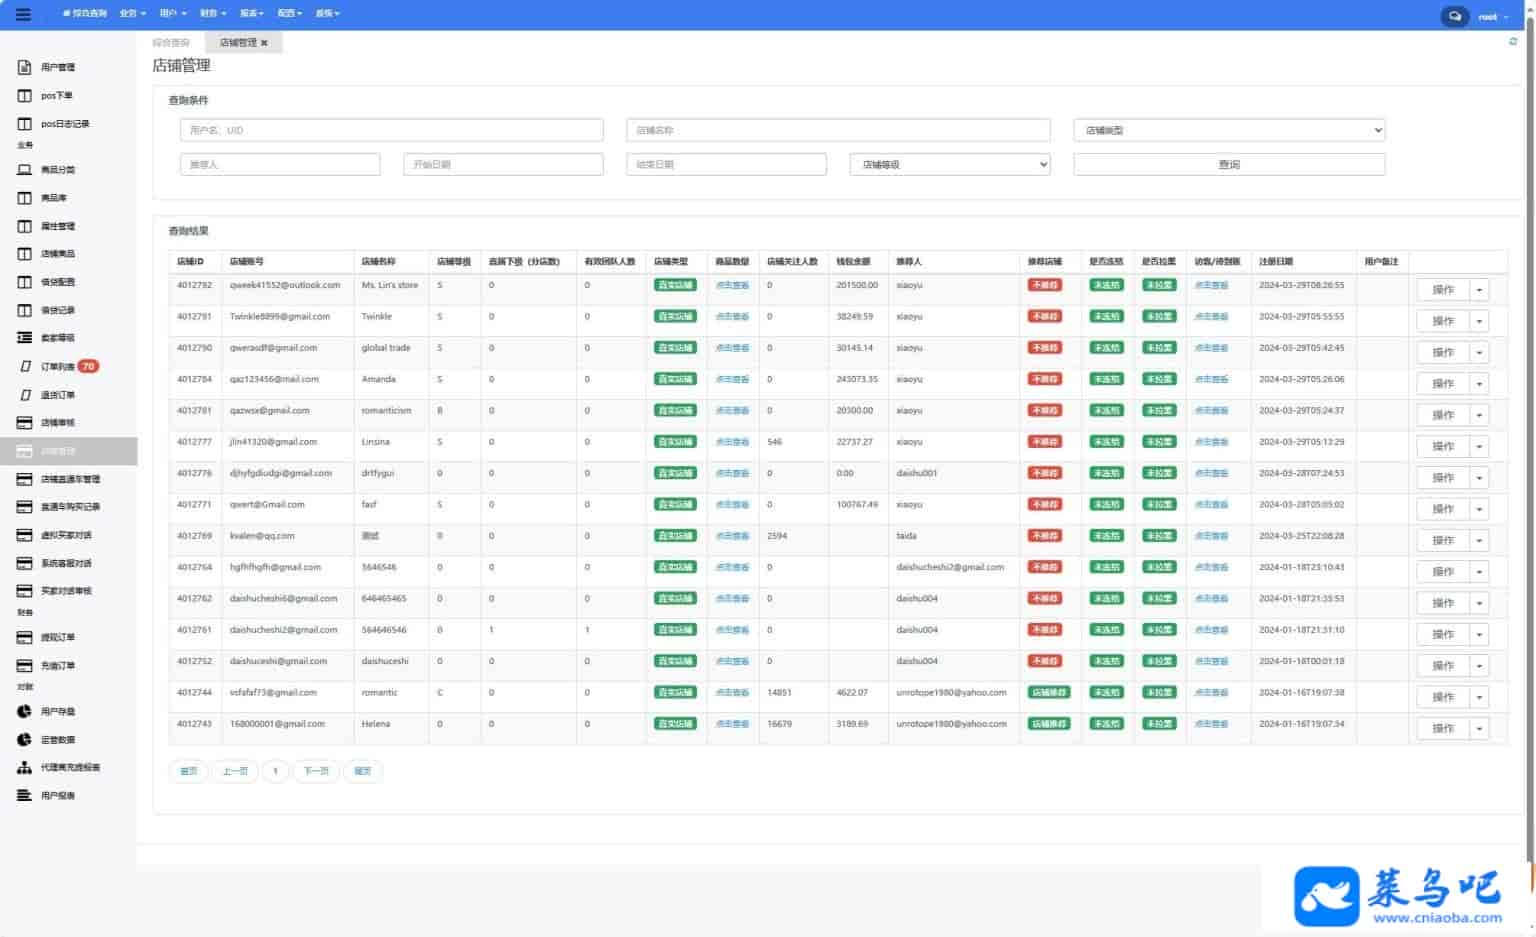Open 用户报表 at the sidebar bottom
This screenshot has height=937, width=1536.
tap(57, 796)
